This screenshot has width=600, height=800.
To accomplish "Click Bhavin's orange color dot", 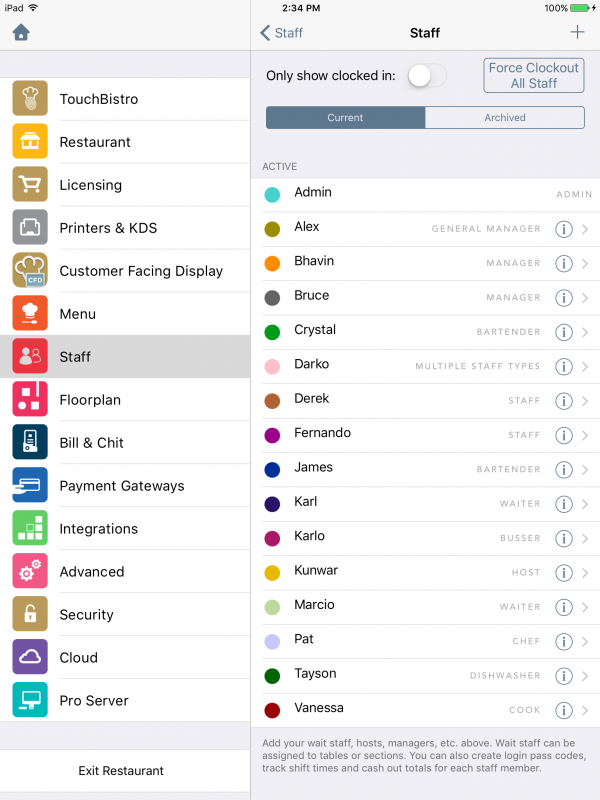I will [x=272, y=264].
